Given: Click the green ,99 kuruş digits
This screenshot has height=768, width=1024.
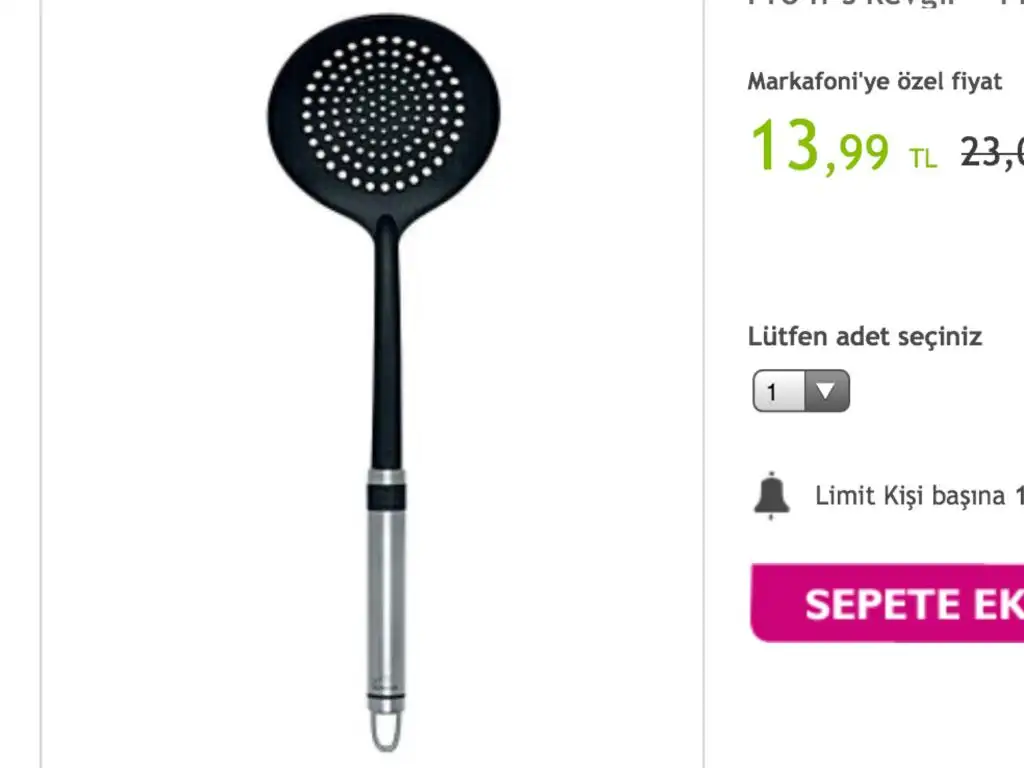Looking at the screenshot, I should coord(856,153).
